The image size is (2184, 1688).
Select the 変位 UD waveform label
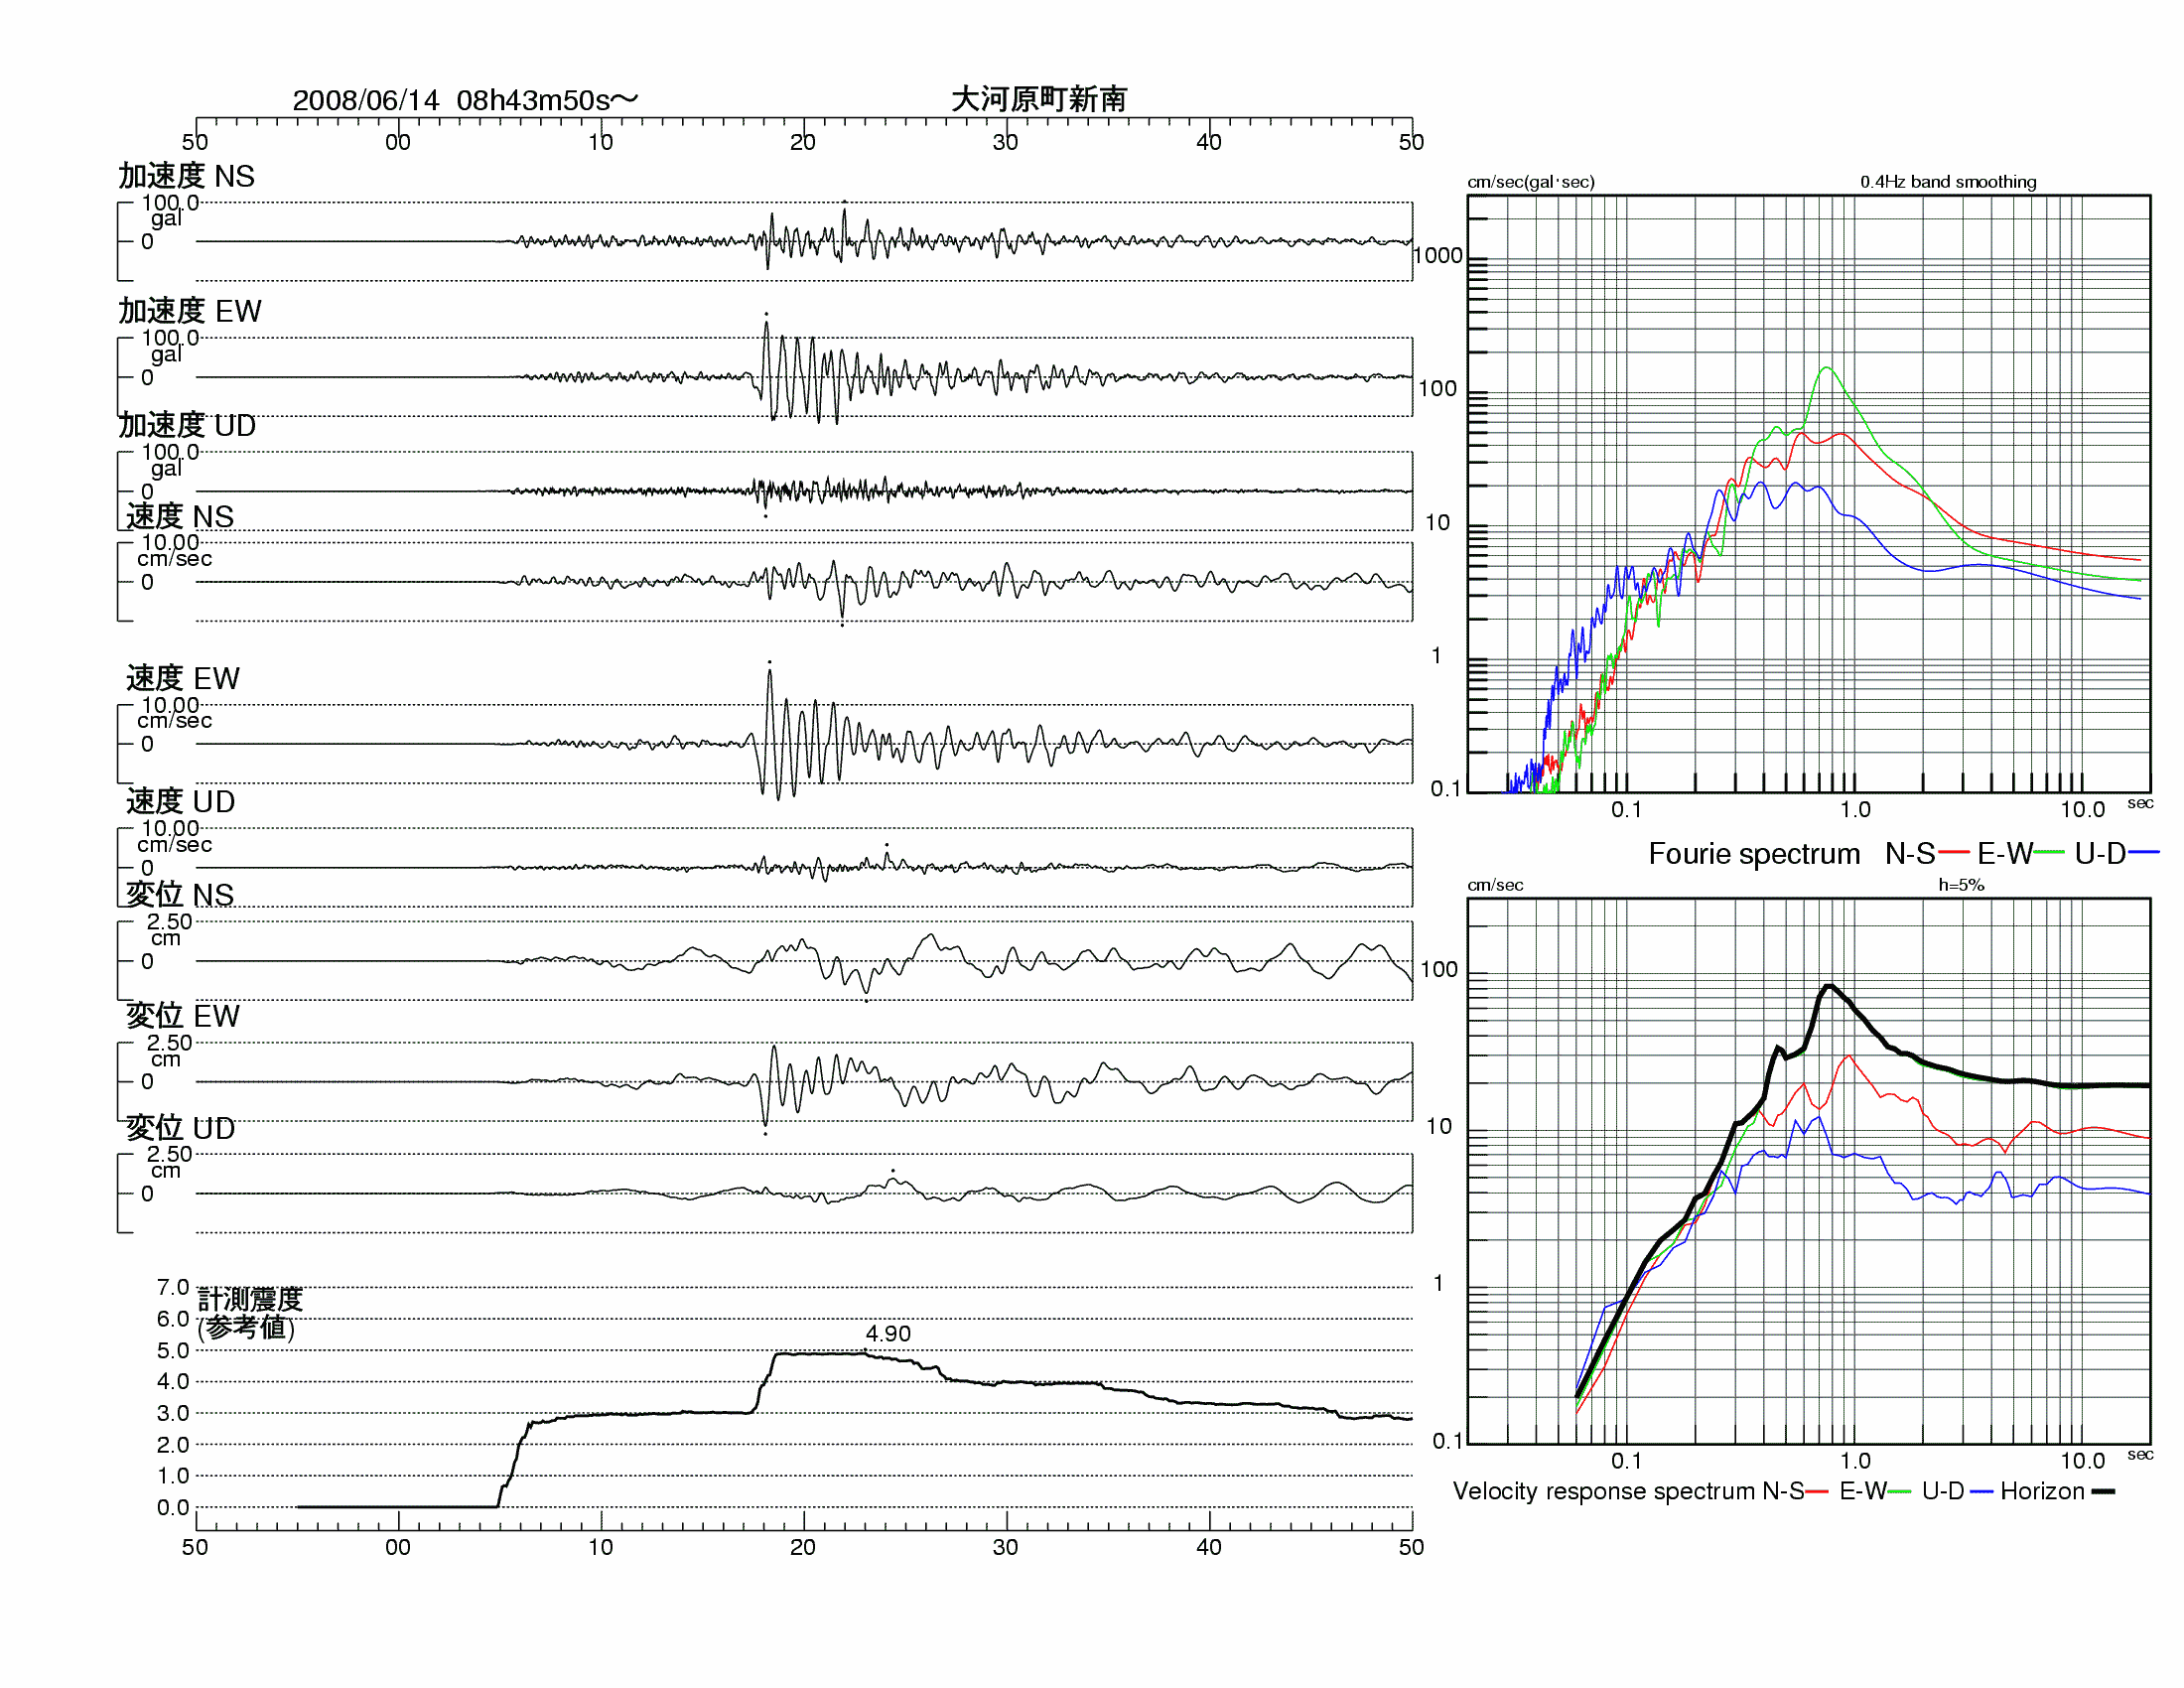click(x=181, y=1128)
